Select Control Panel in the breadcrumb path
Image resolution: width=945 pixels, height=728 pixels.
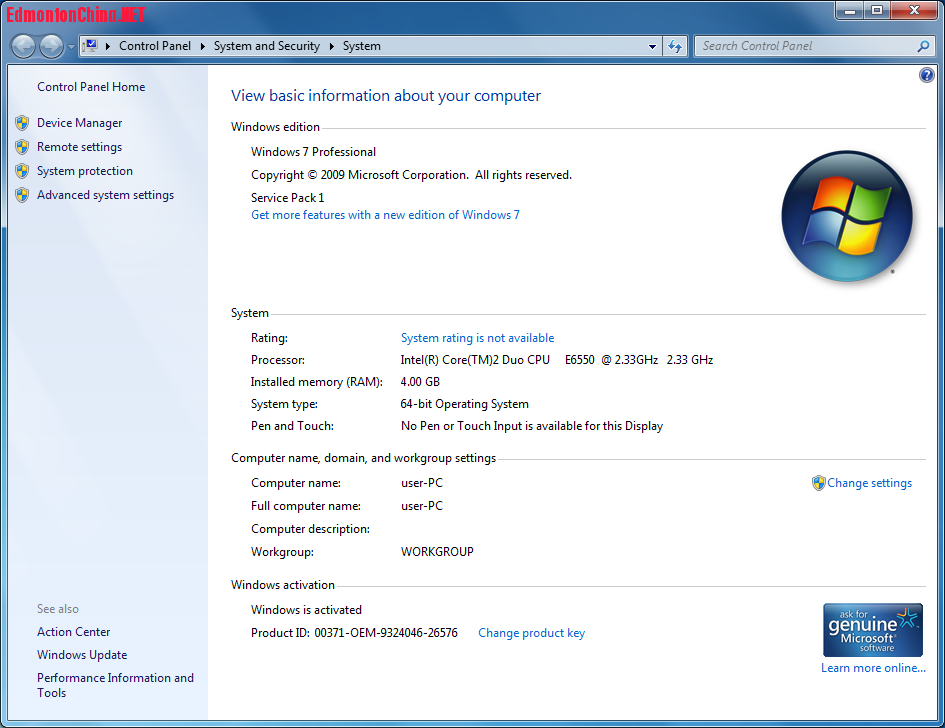pos(155,46)
